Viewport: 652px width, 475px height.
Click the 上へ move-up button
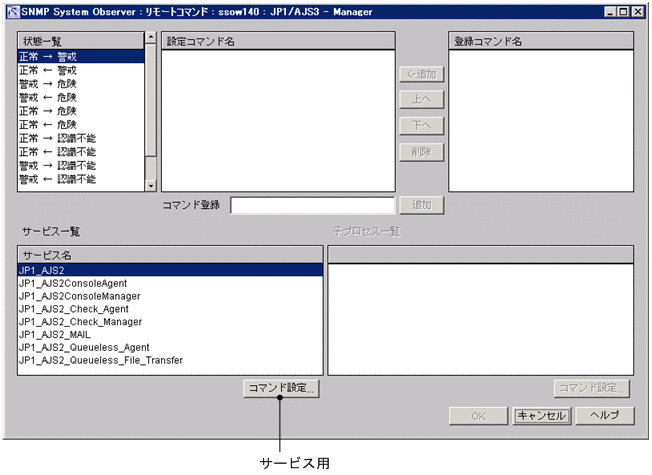click(422, 99)
